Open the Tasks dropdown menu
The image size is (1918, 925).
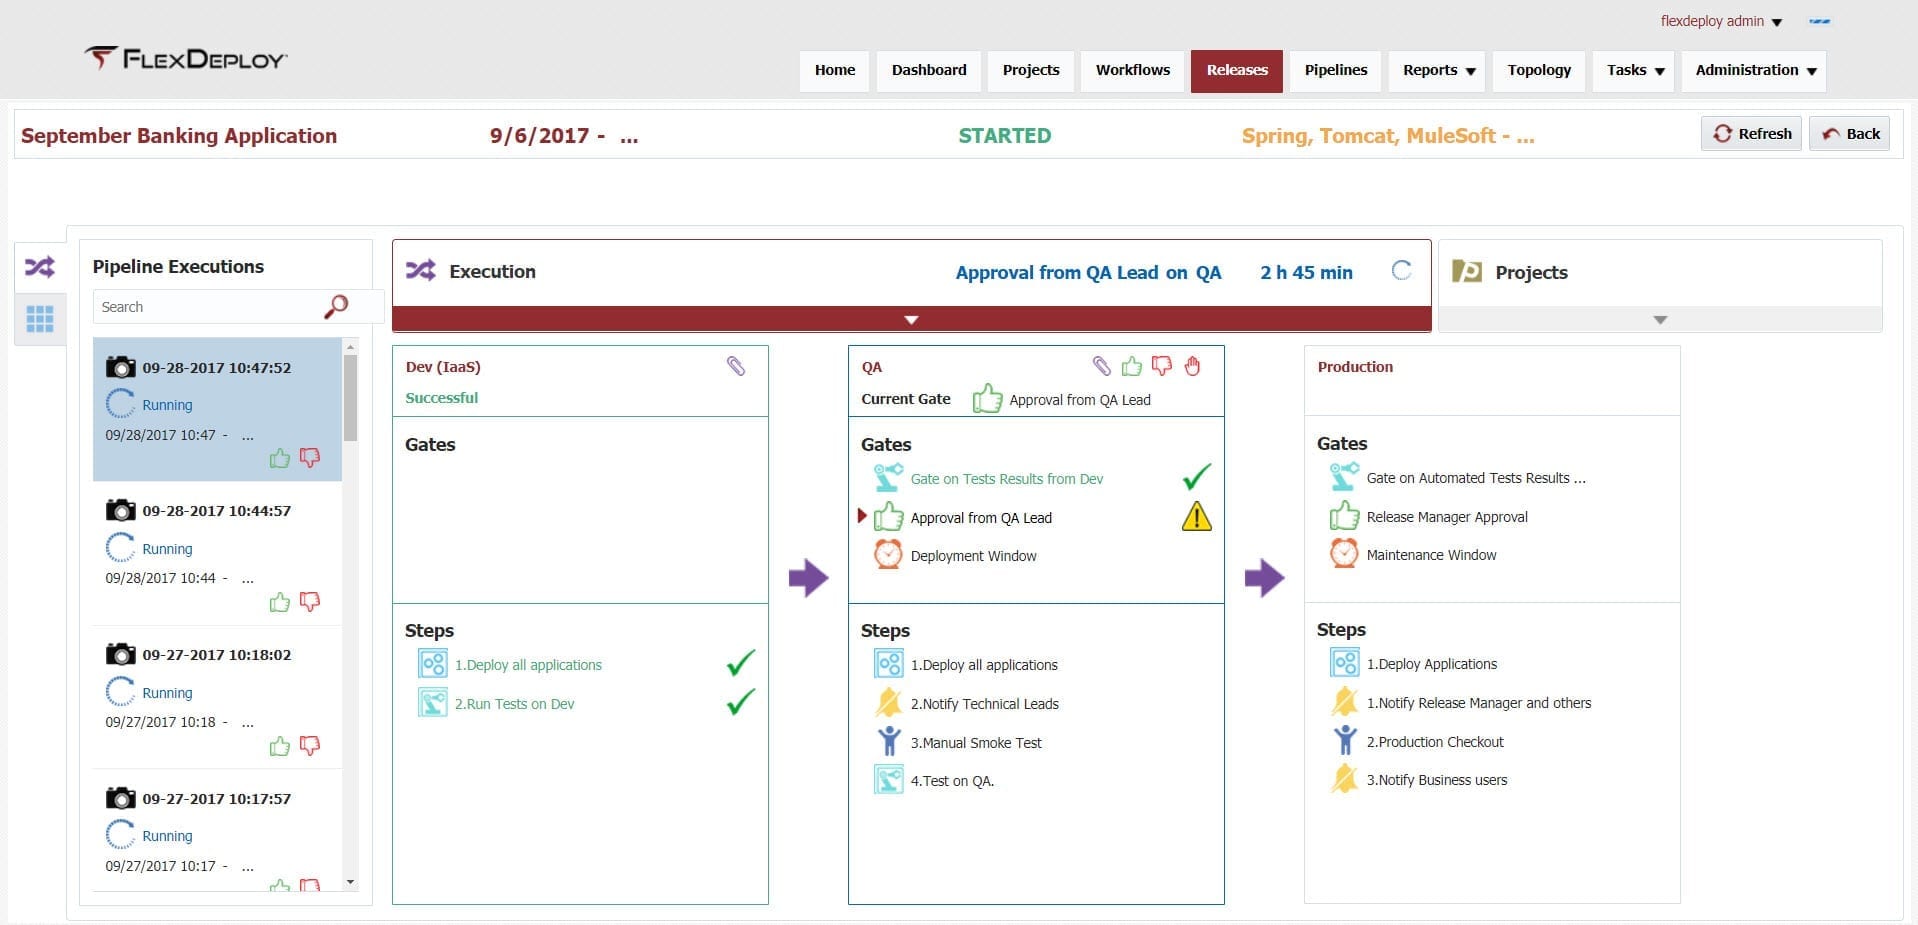point(1634,70)
